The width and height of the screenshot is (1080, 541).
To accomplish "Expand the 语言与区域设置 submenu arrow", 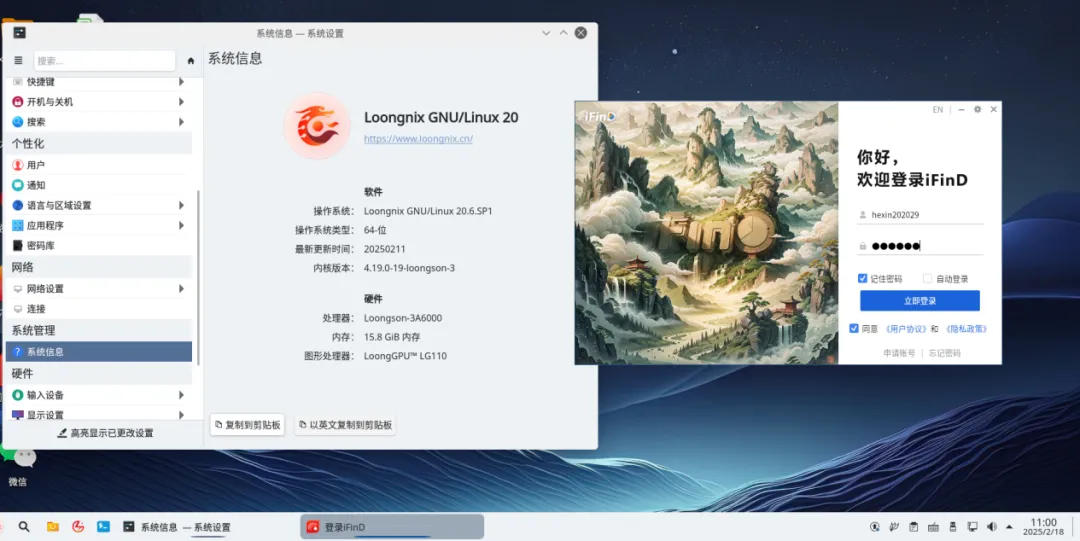I will point(181,205).
